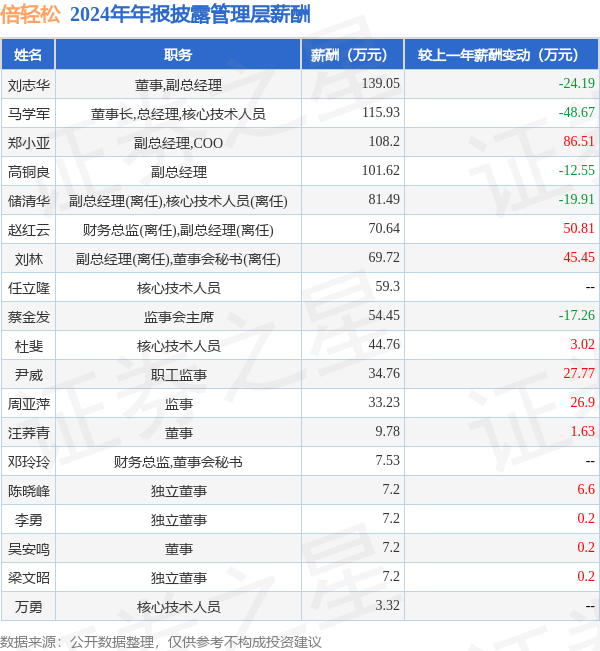
Task: Click the change value 50.81
Action: (x=579, y=228)
